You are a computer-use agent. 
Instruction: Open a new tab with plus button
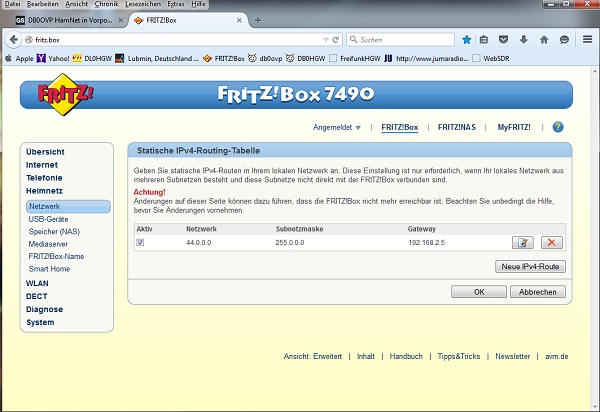point(258,20)
